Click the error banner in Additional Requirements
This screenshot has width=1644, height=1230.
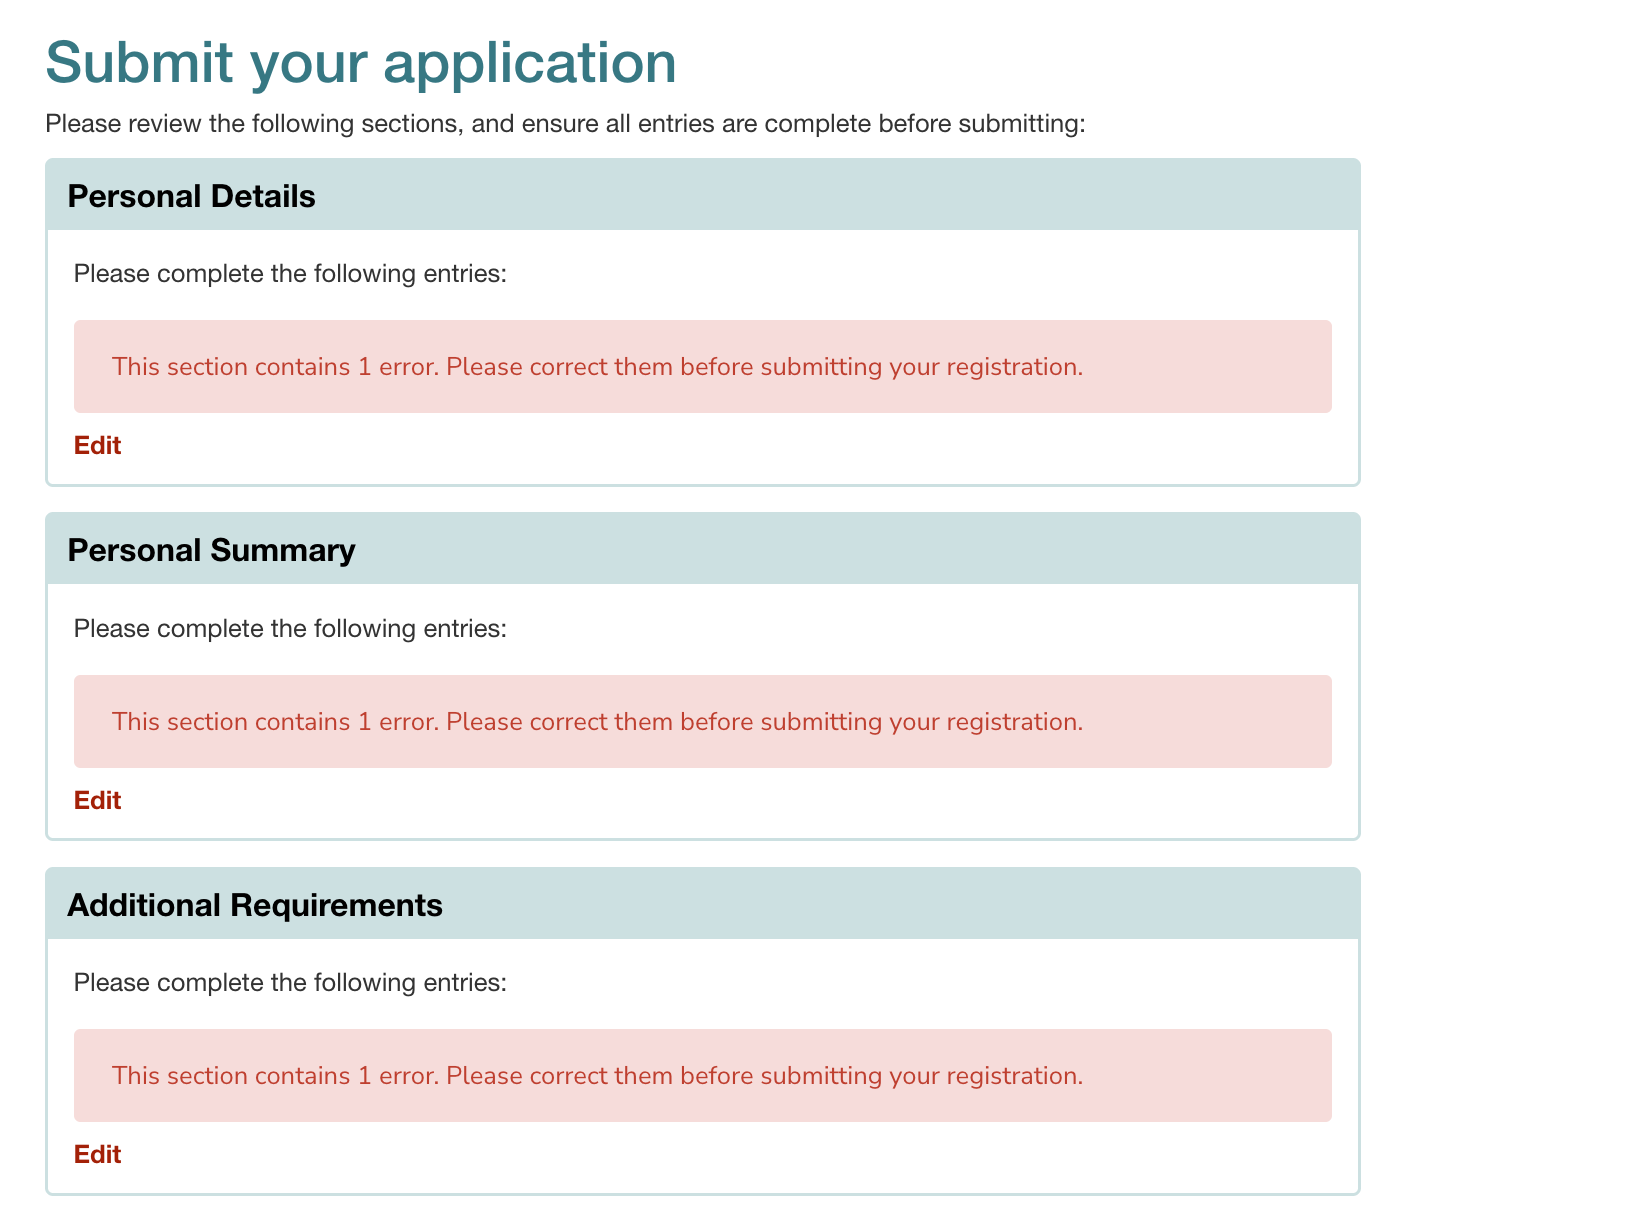click(702, 1075)
